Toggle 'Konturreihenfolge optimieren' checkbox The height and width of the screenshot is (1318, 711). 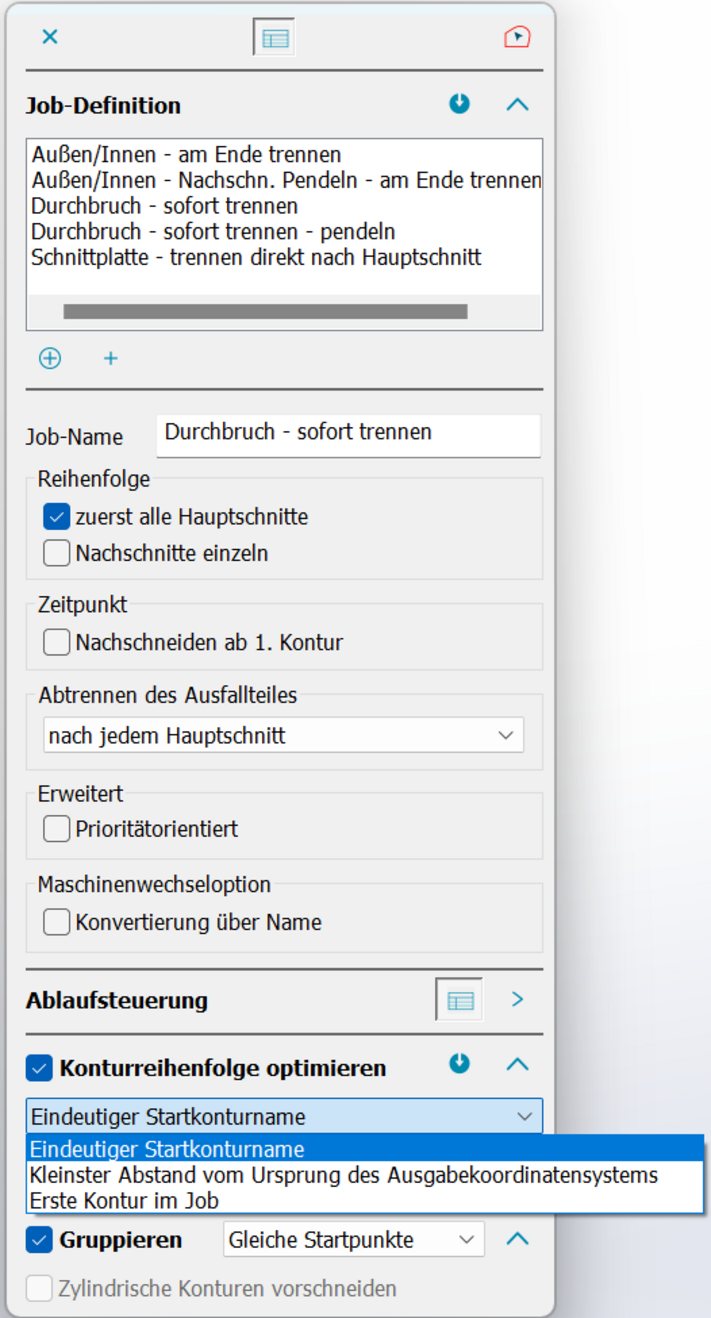39,1068
